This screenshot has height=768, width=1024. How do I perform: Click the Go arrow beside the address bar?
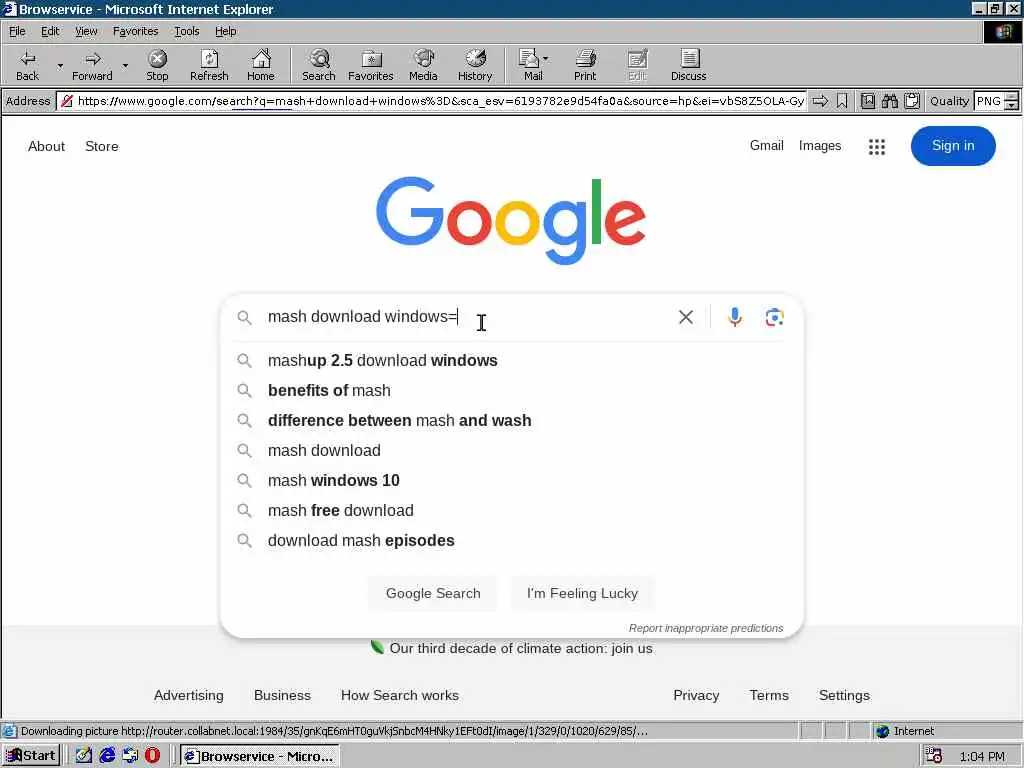[x=820, y=101]
